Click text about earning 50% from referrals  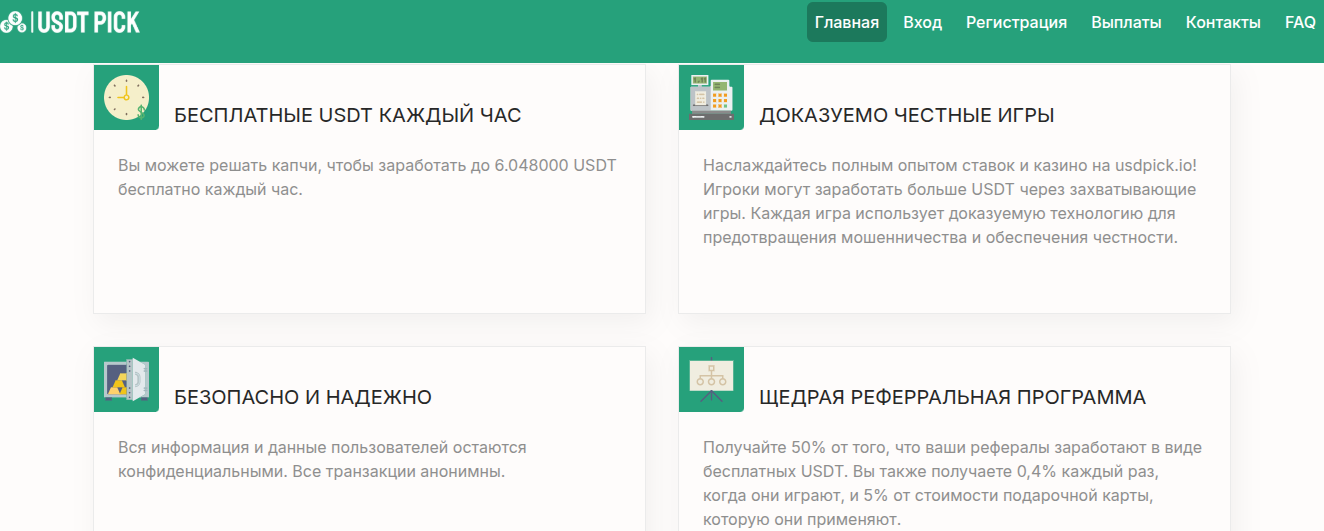952,483
